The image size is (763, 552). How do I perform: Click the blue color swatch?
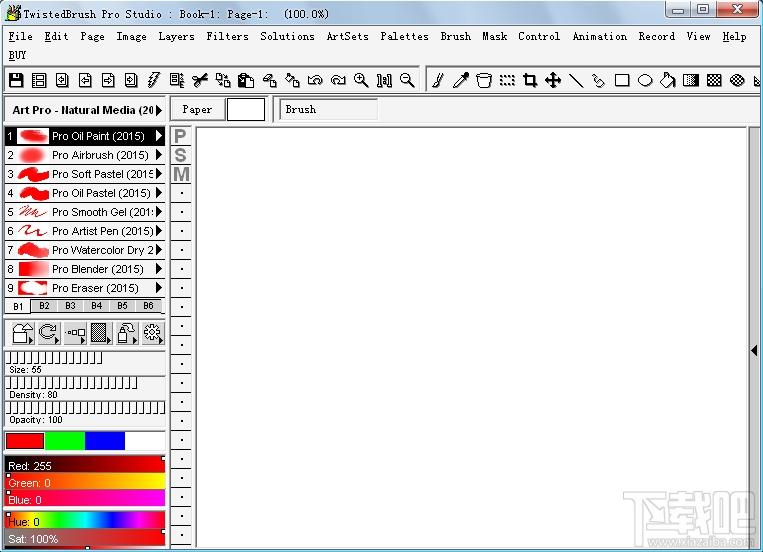pyautogui.click(x=105, y=441)
